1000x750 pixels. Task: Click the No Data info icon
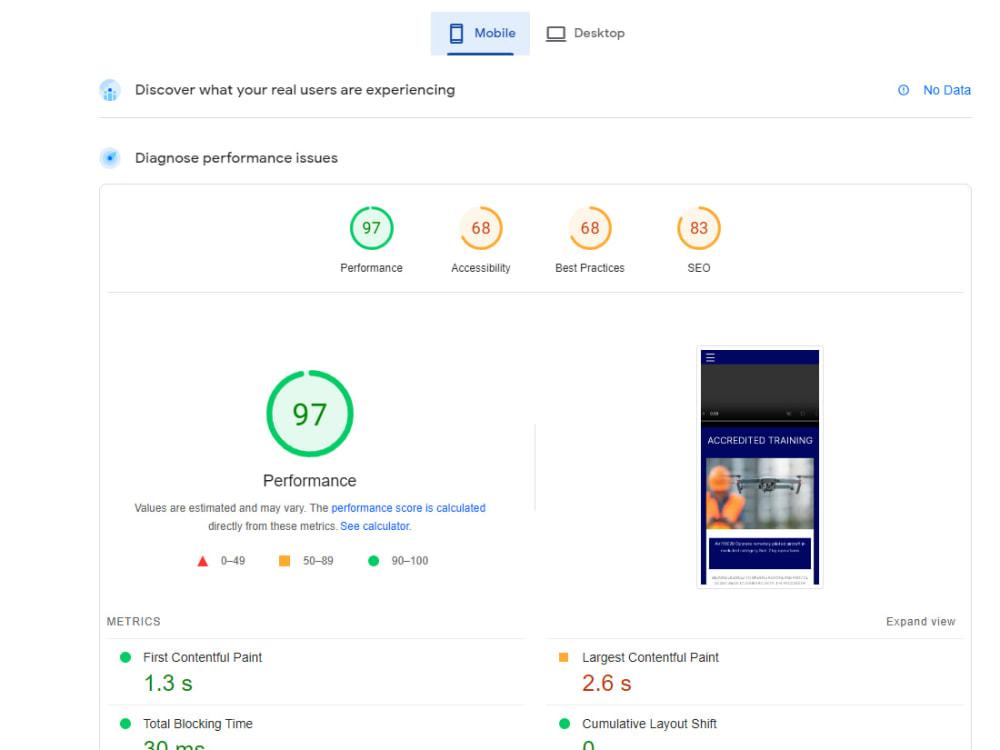903,91
